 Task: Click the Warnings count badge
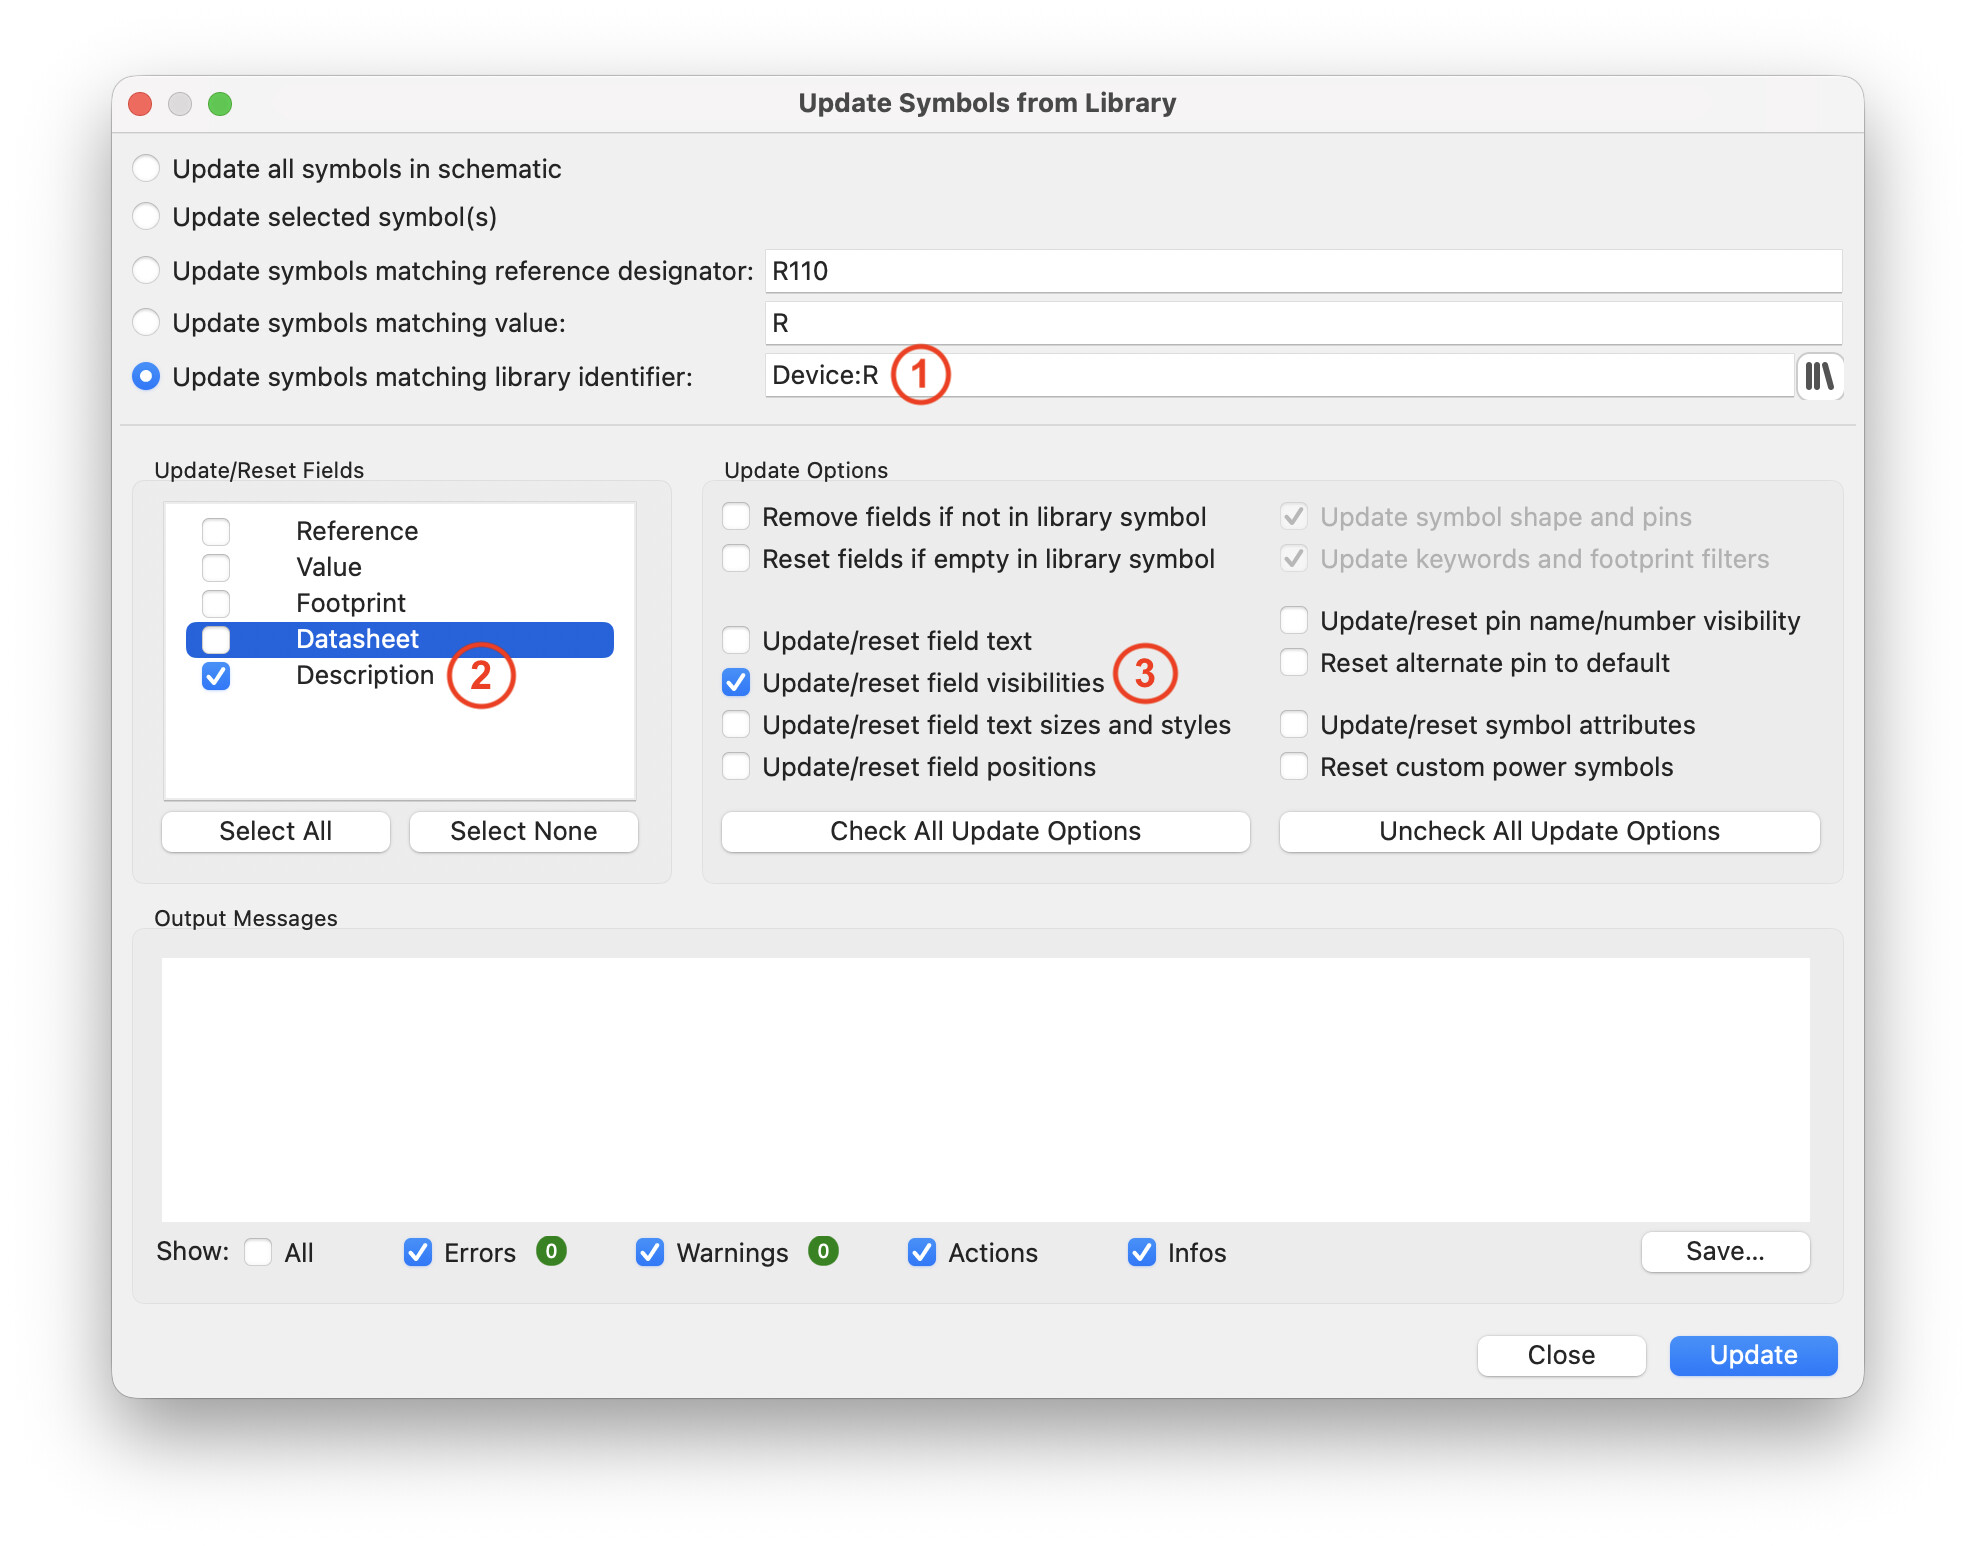pos(823,1251)
